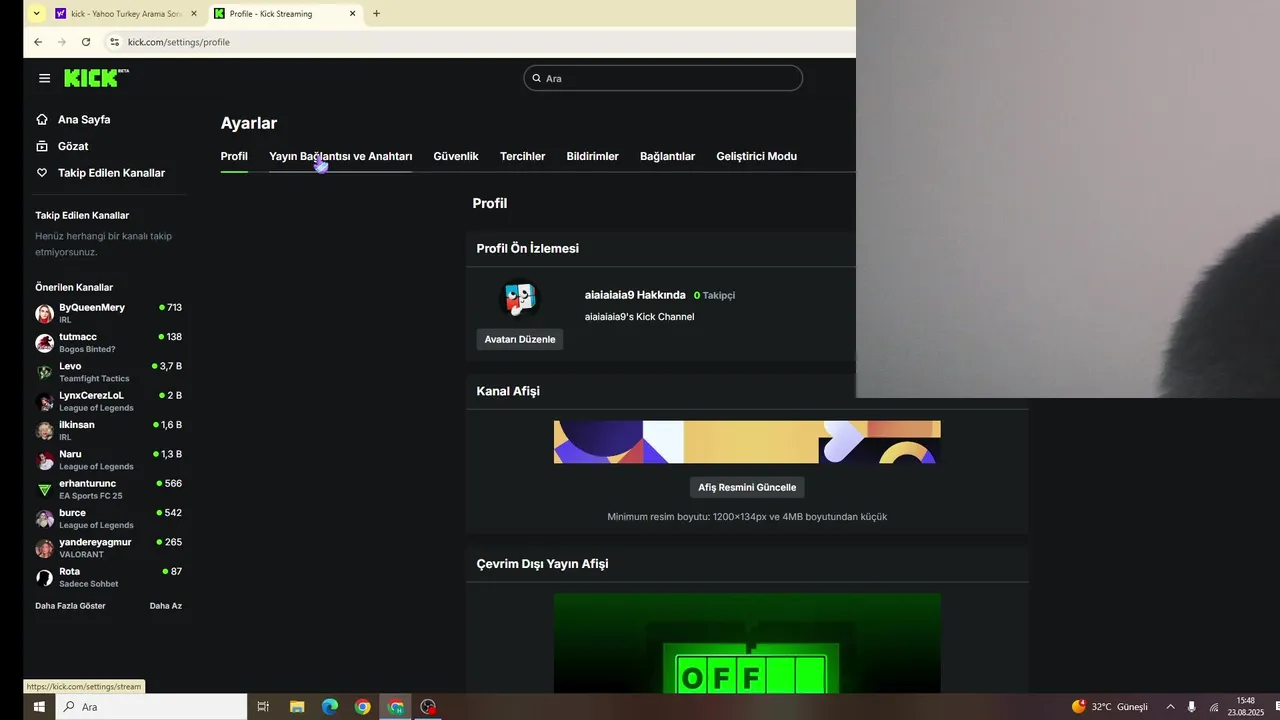The width and height of the screenshot is (1280, 720).
Task: Open a new browser tab
Action: point(376,14)
